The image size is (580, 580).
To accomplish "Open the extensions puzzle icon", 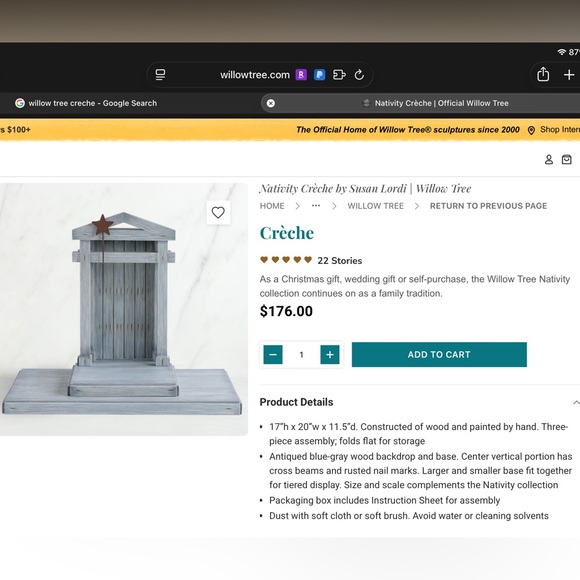I will pos(339,75).
